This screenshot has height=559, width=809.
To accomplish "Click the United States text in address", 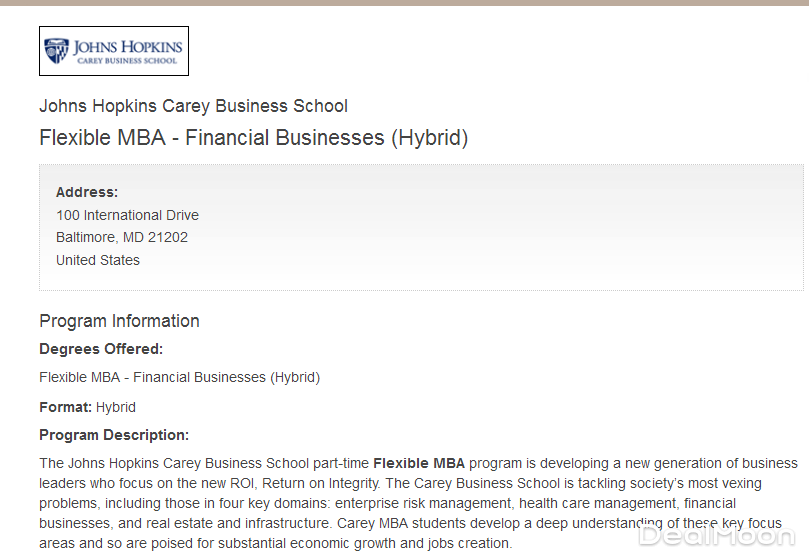I will (98, 260).
